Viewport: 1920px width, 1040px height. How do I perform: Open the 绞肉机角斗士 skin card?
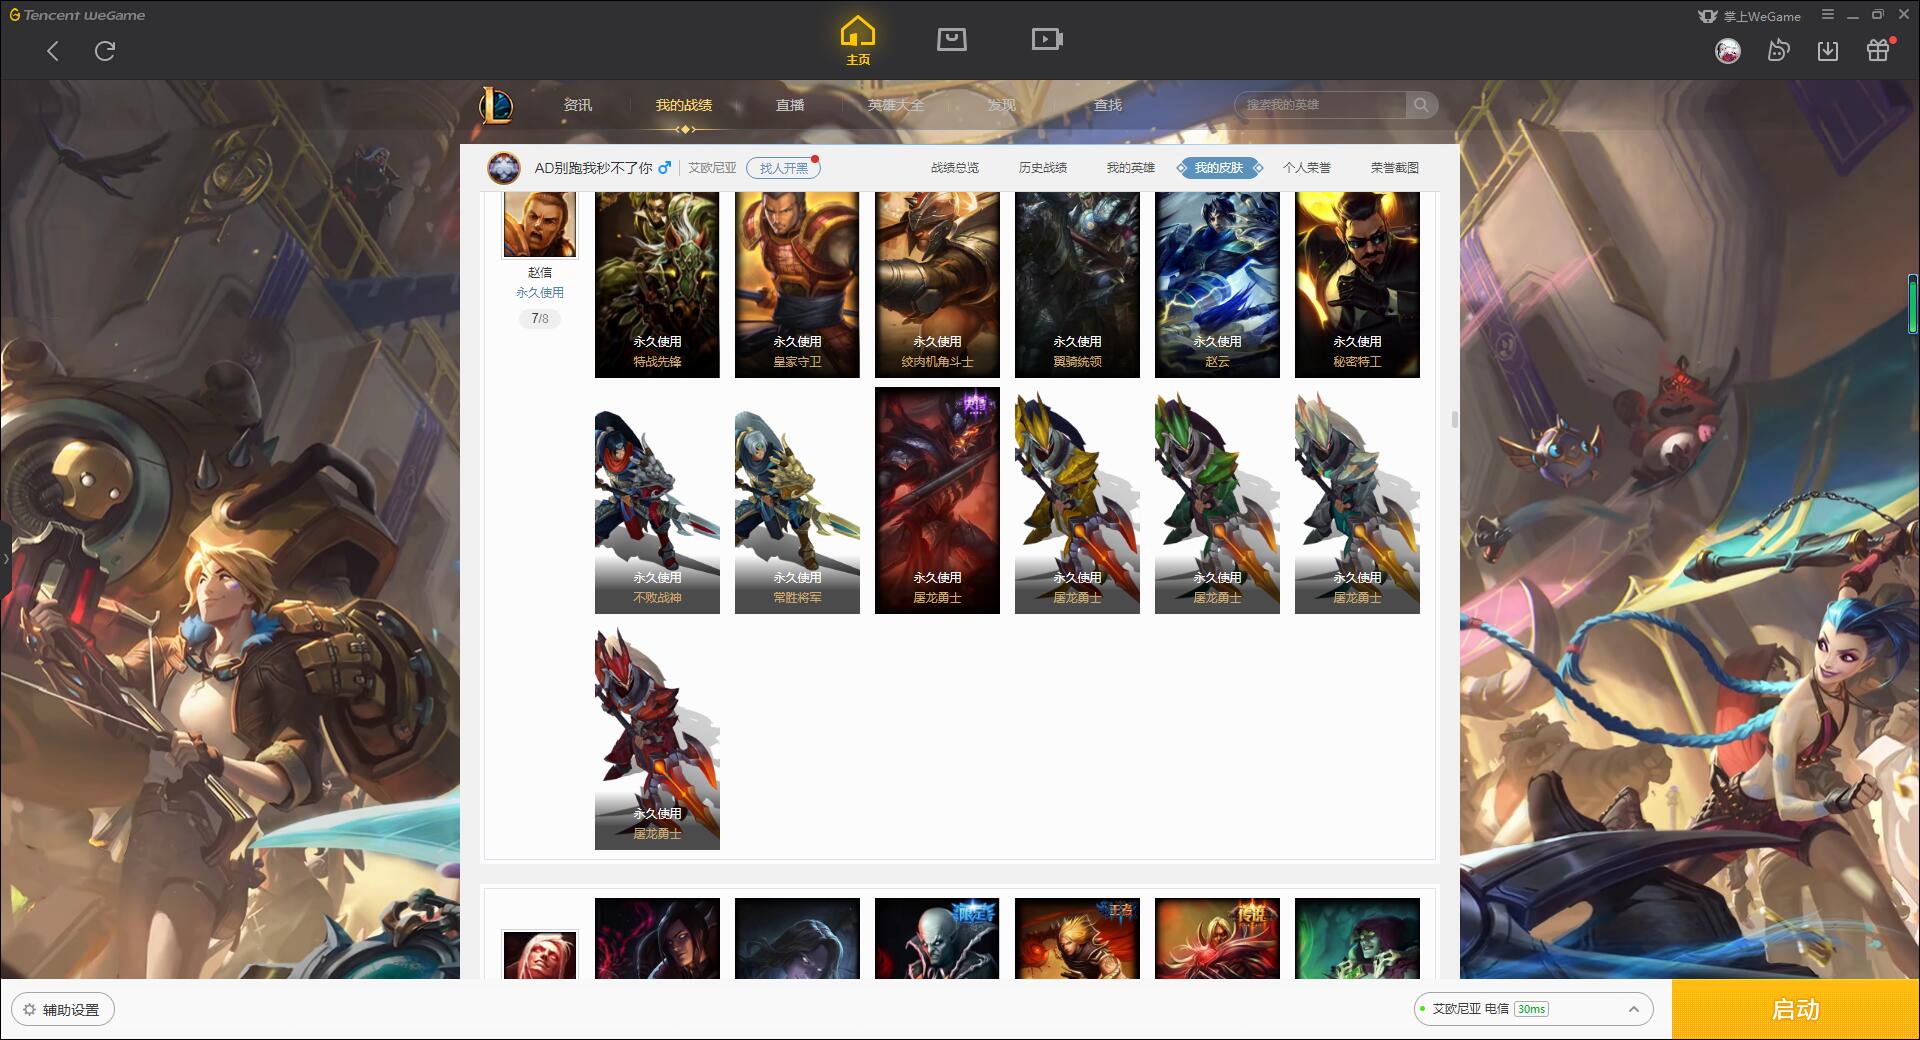937,285
